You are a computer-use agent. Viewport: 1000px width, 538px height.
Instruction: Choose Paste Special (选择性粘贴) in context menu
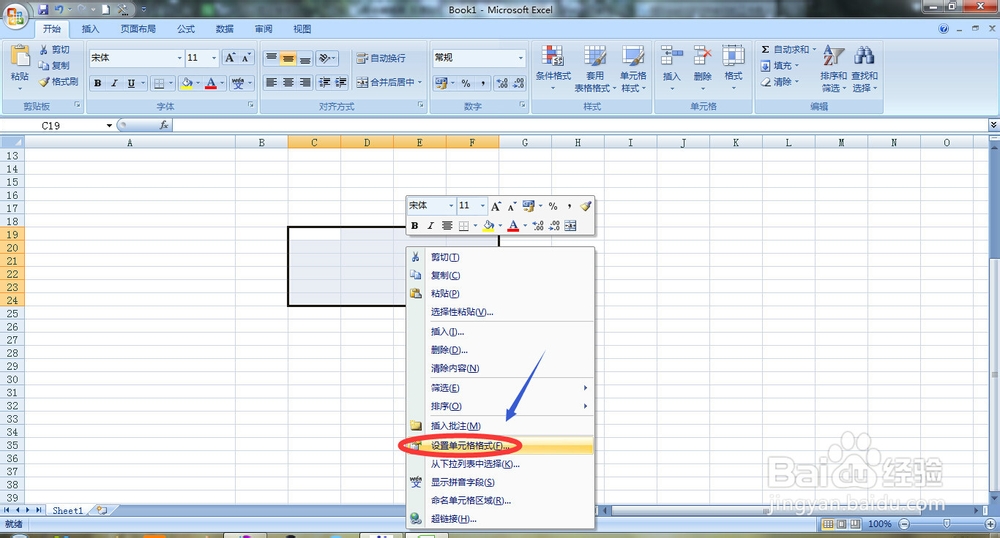click(x=501, y=312)
